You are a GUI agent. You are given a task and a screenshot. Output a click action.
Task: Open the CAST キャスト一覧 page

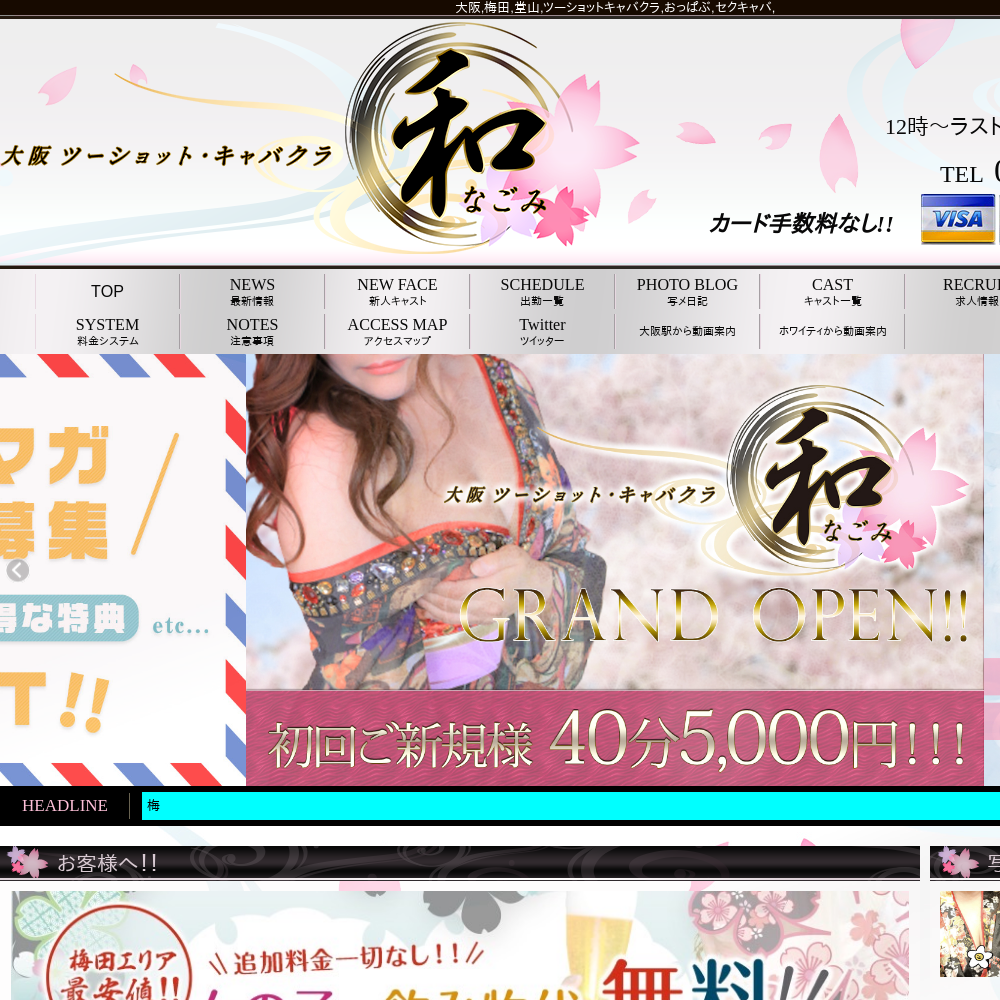tap(832, 292)
